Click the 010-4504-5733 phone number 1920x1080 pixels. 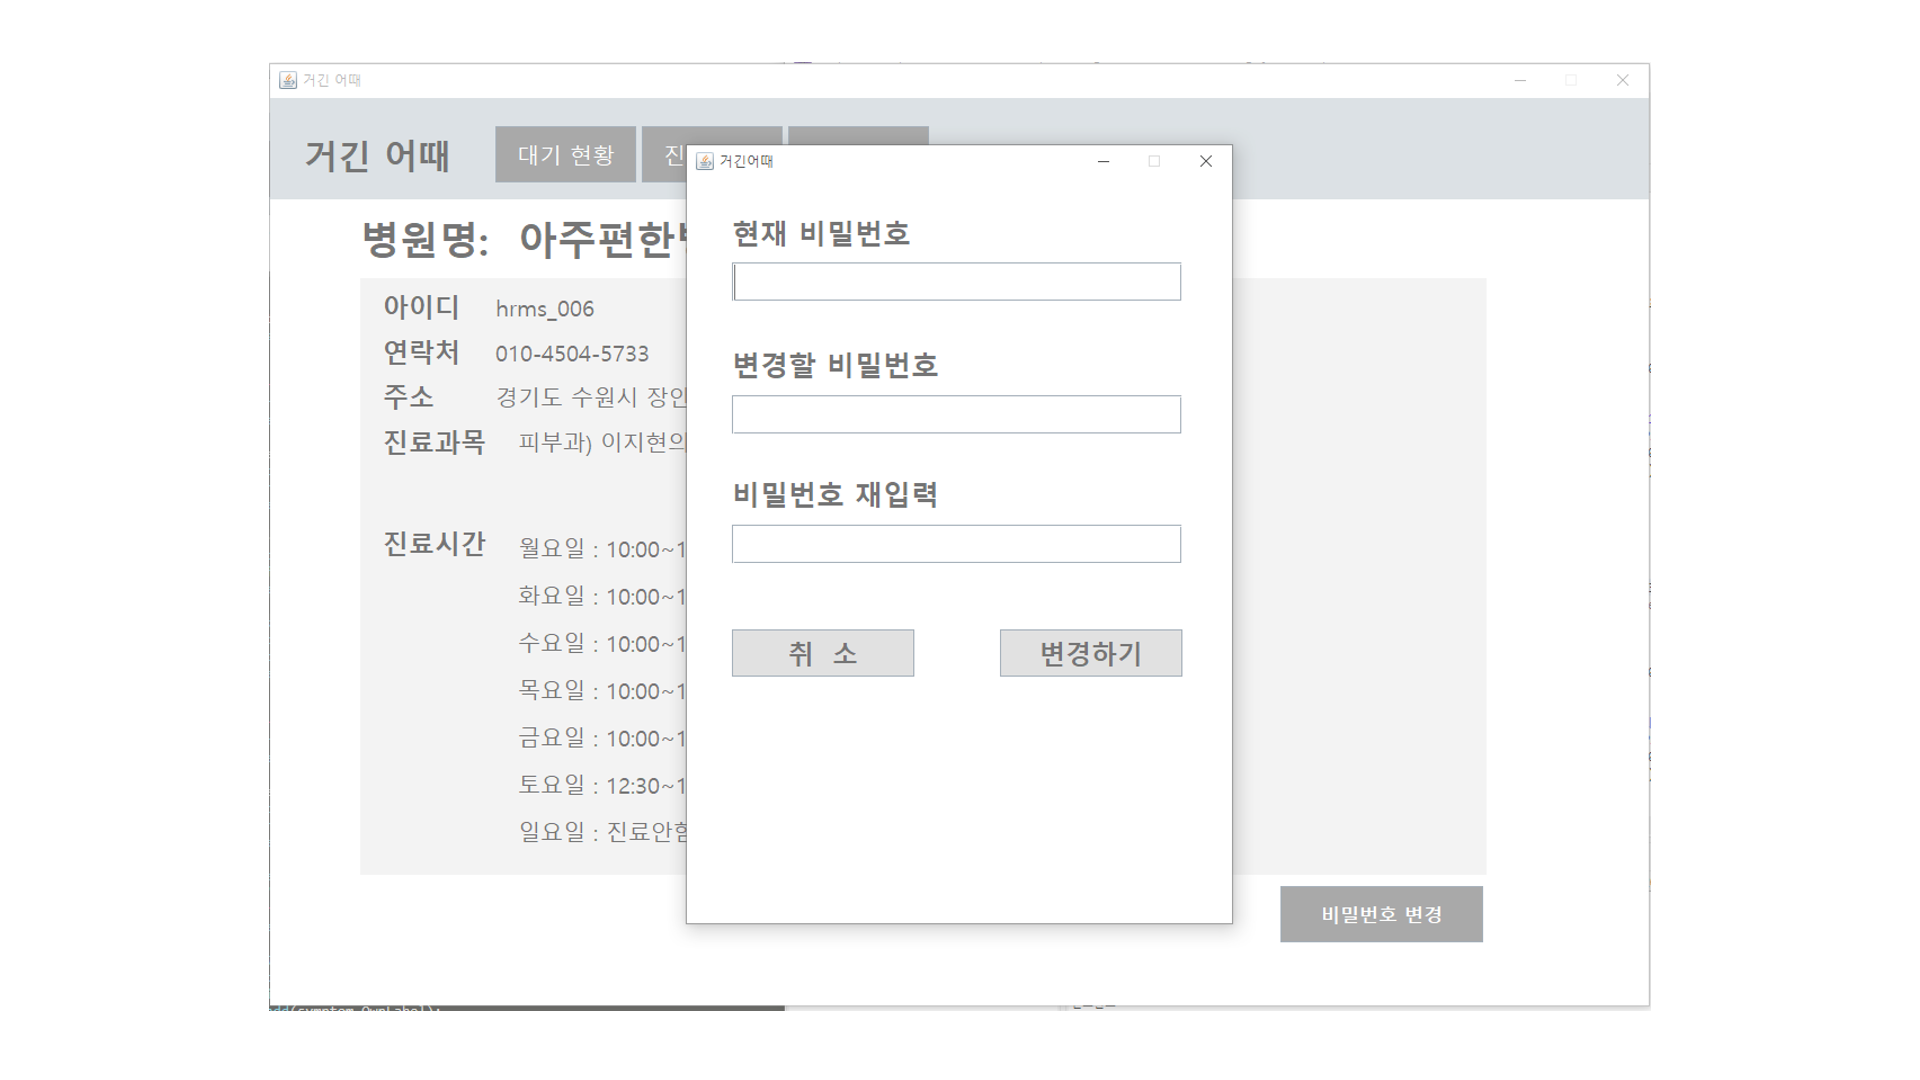(x=572, y=354)
